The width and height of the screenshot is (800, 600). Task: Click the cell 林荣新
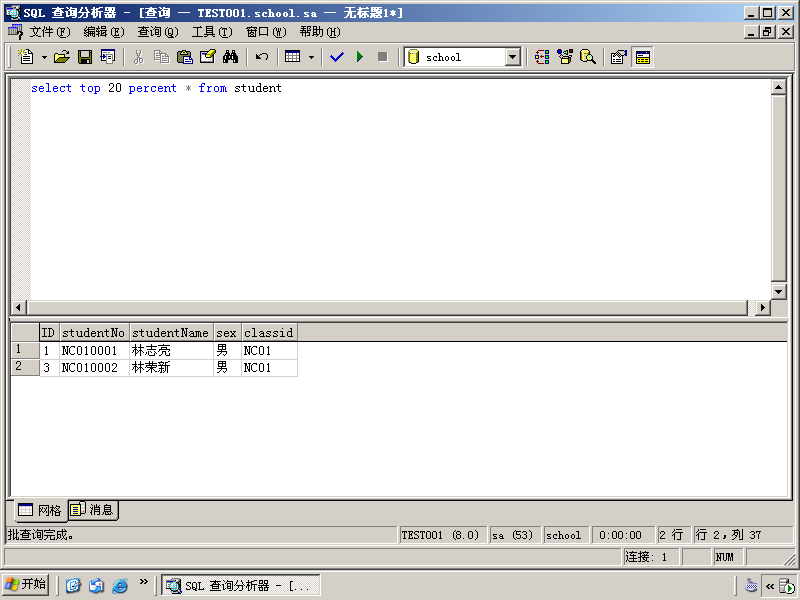[x=171, y=368]
